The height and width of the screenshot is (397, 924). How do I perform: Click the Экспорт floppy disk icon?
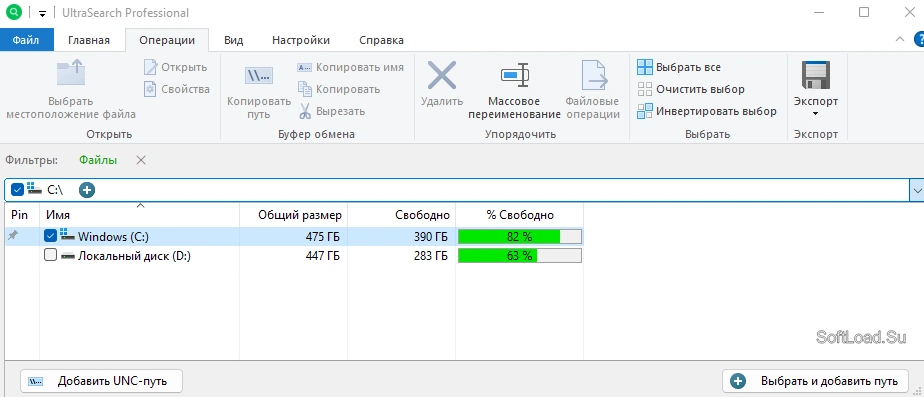[816, 75]
